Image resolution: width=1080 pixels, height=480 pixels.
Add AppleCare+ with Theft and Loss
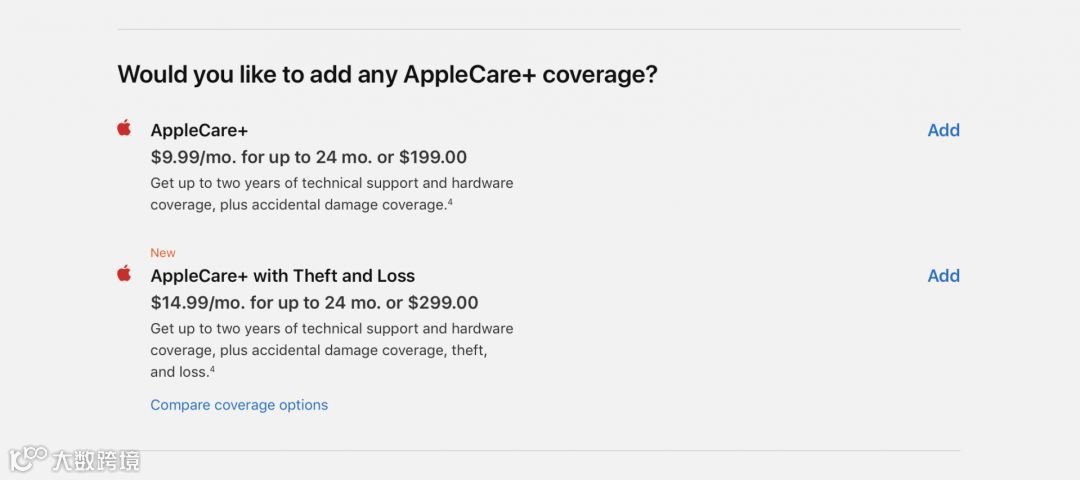pos(943,276)
